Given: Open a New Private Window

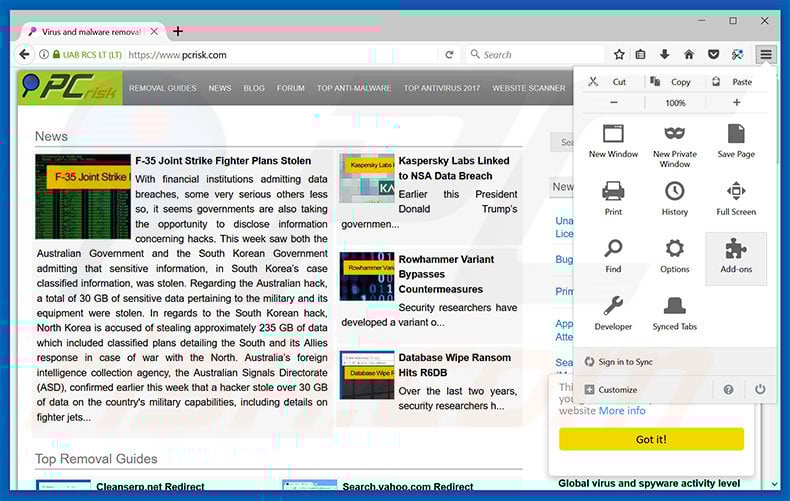Looking at the screenshot, I should pyautogui.click(x=674, y=146).
